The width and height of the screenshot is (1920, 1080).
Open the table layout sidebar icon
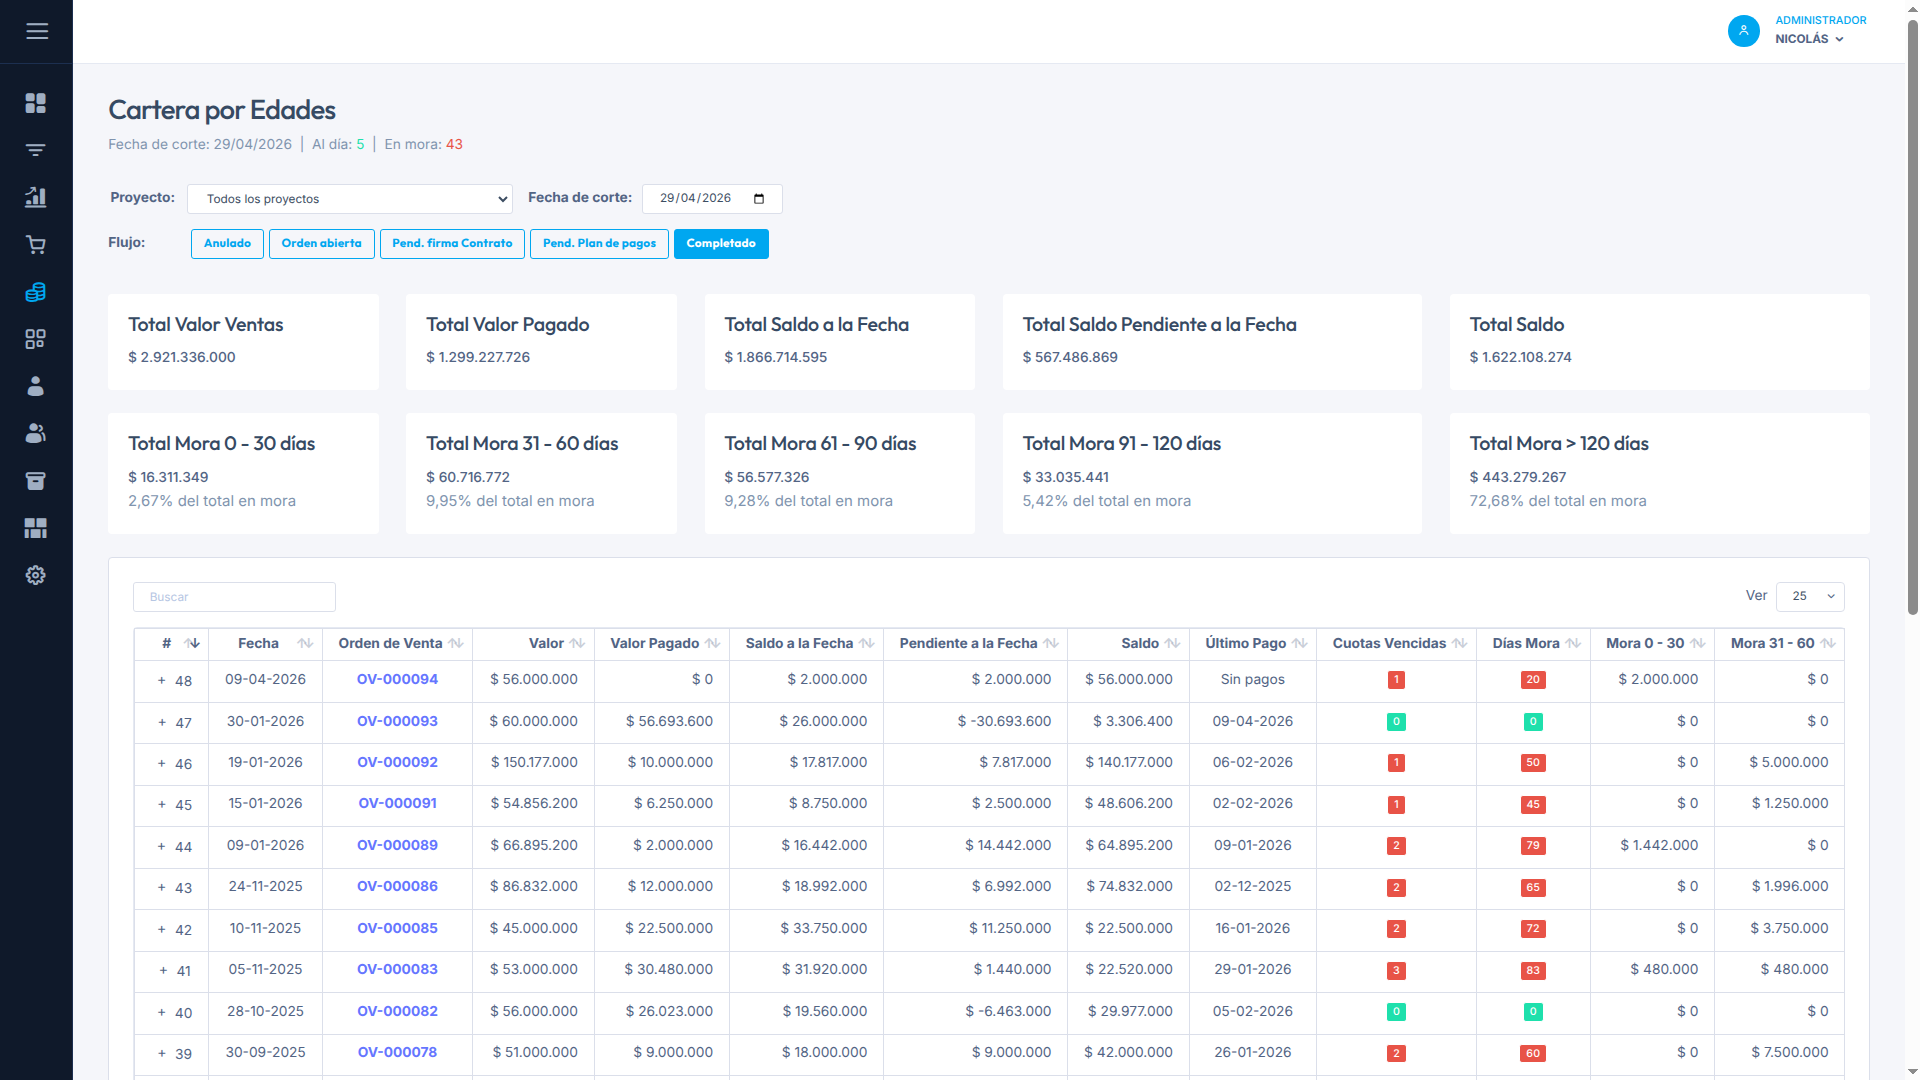(x=36, y=528)
